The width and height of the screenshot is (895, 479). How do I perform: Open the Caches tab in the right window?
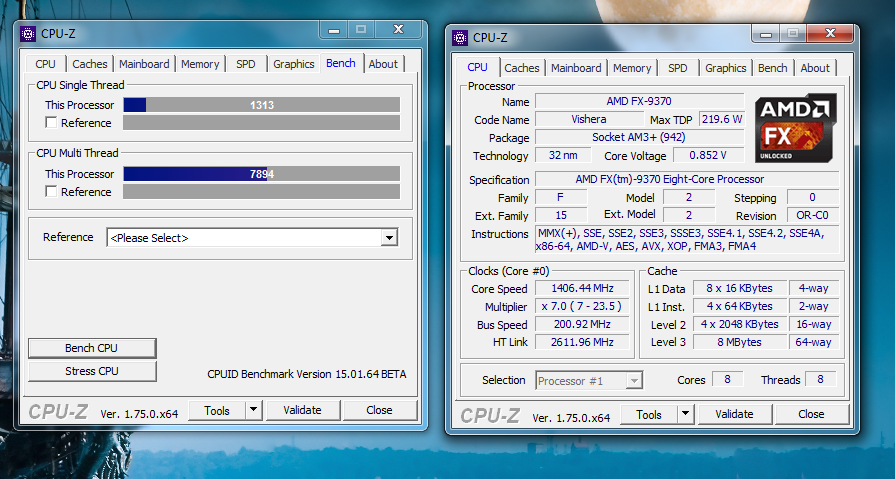click(522, 68)
